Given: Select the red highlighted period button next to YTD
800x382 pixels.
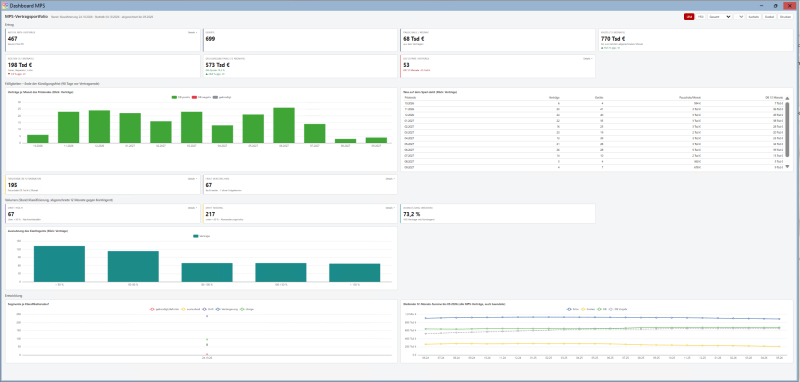Looking at the screenshot, I should pos(689,17).
